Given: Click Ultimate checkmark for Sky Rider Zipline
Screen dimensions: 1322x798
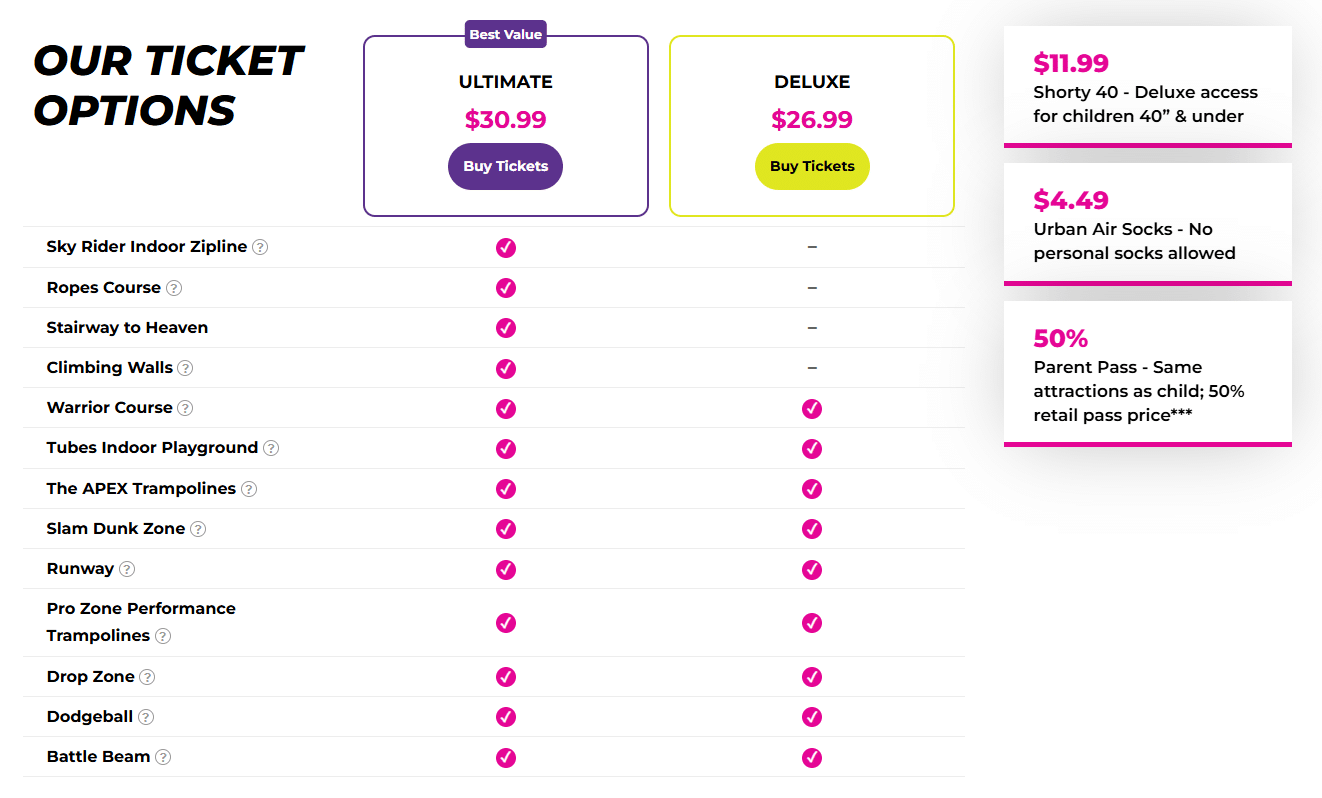Looking at the screenshot, I should 506,247.
